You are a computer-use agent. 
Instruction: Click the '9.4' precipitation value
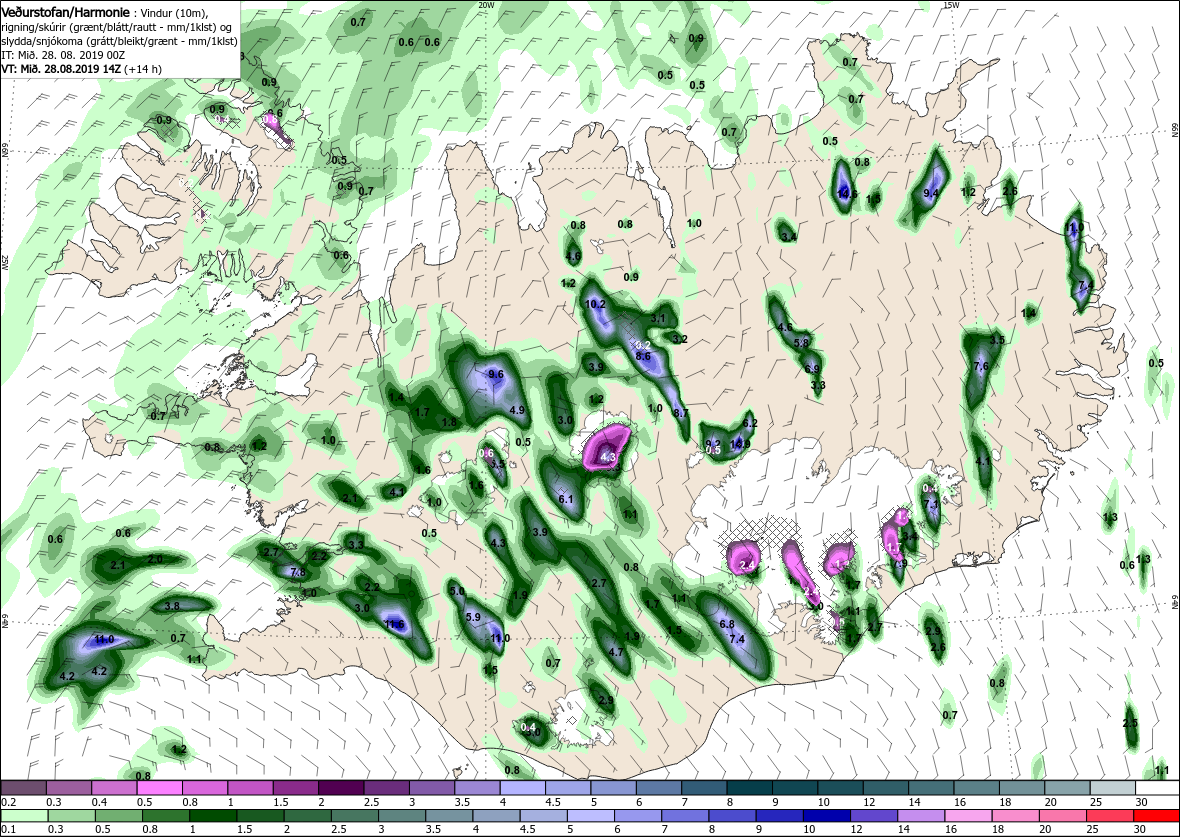[x=931, y=193]
